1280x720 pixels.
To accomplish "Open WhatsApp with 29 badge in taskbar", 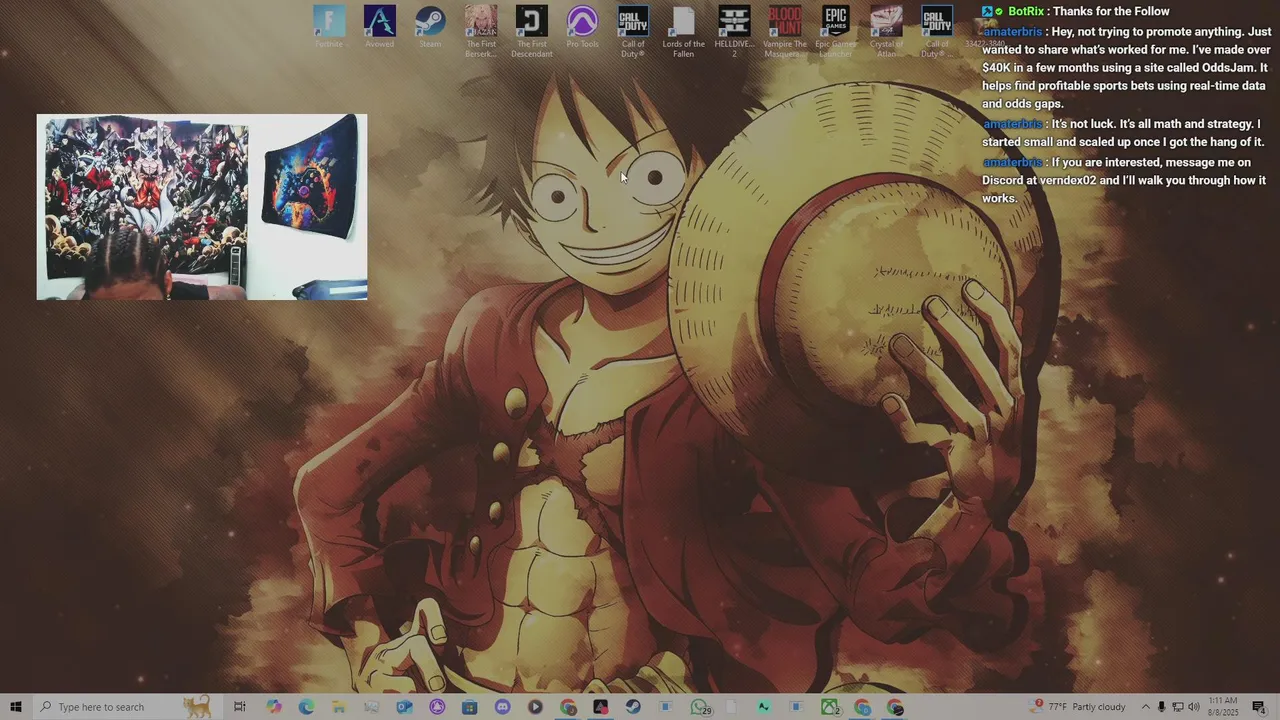I will pyautogui.click(x=700, y=707).
